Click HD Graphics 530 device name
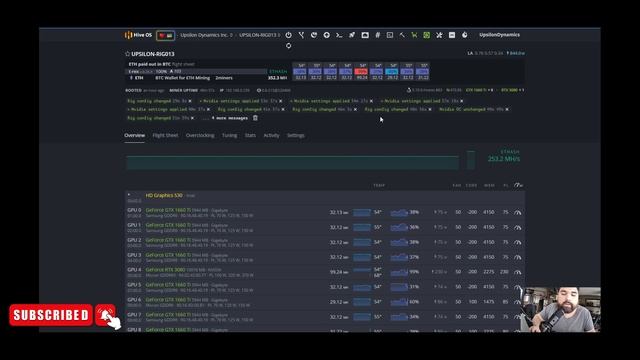This screenshot has width=640, height=360. pyautogui.click(x=164, y=196)
